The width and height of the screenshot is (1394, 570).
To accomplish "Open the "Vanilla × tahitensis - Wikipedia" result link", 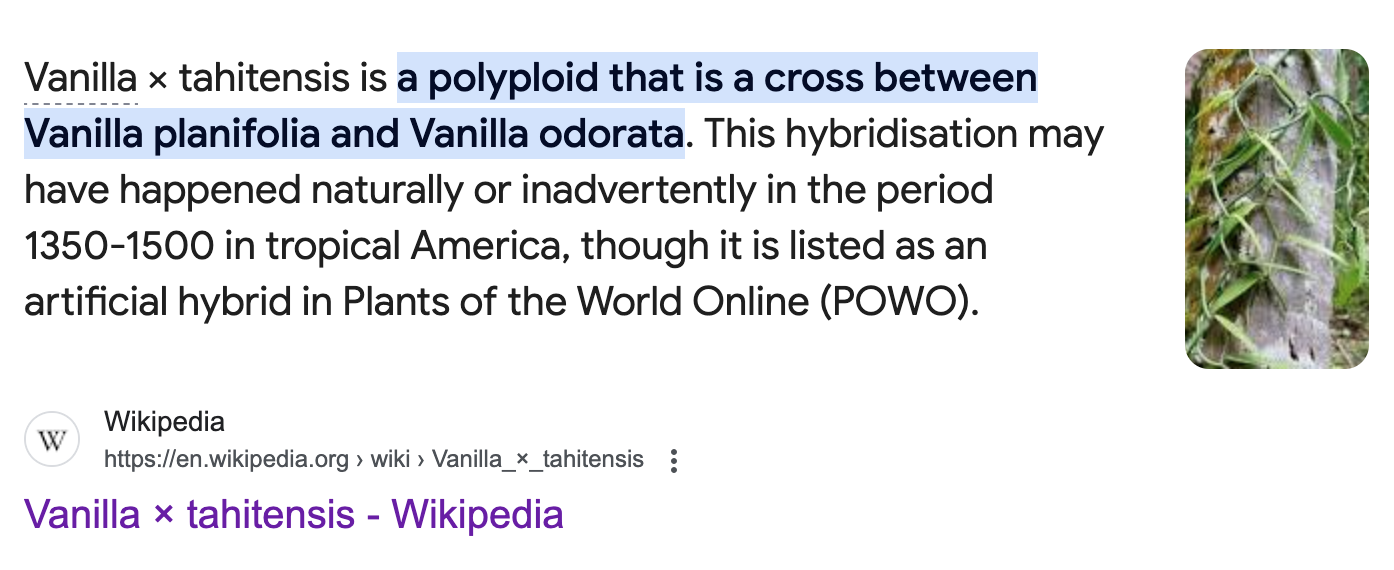I will coord(294,515).
